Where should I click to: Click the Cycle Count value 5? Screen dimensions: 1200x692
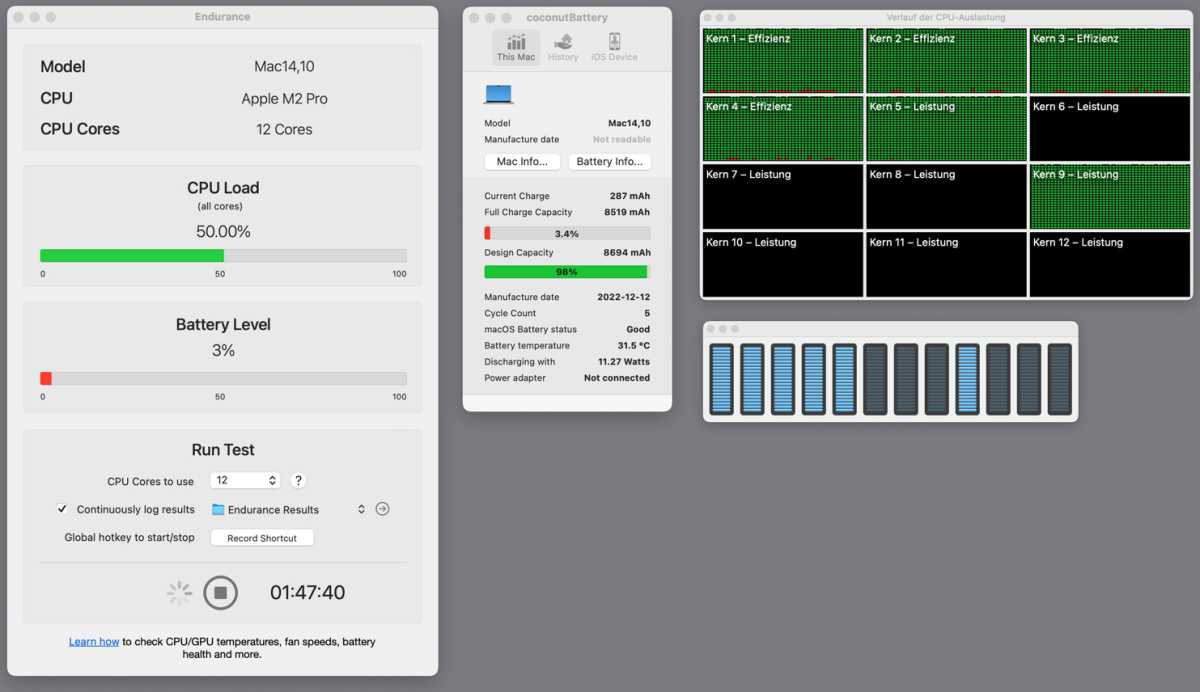[x=647, y=313]
